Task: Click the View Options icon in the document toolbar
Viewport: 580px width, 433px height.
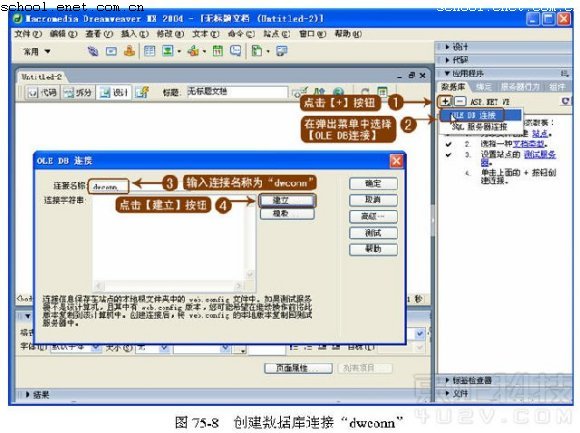Action: point(382,91)
